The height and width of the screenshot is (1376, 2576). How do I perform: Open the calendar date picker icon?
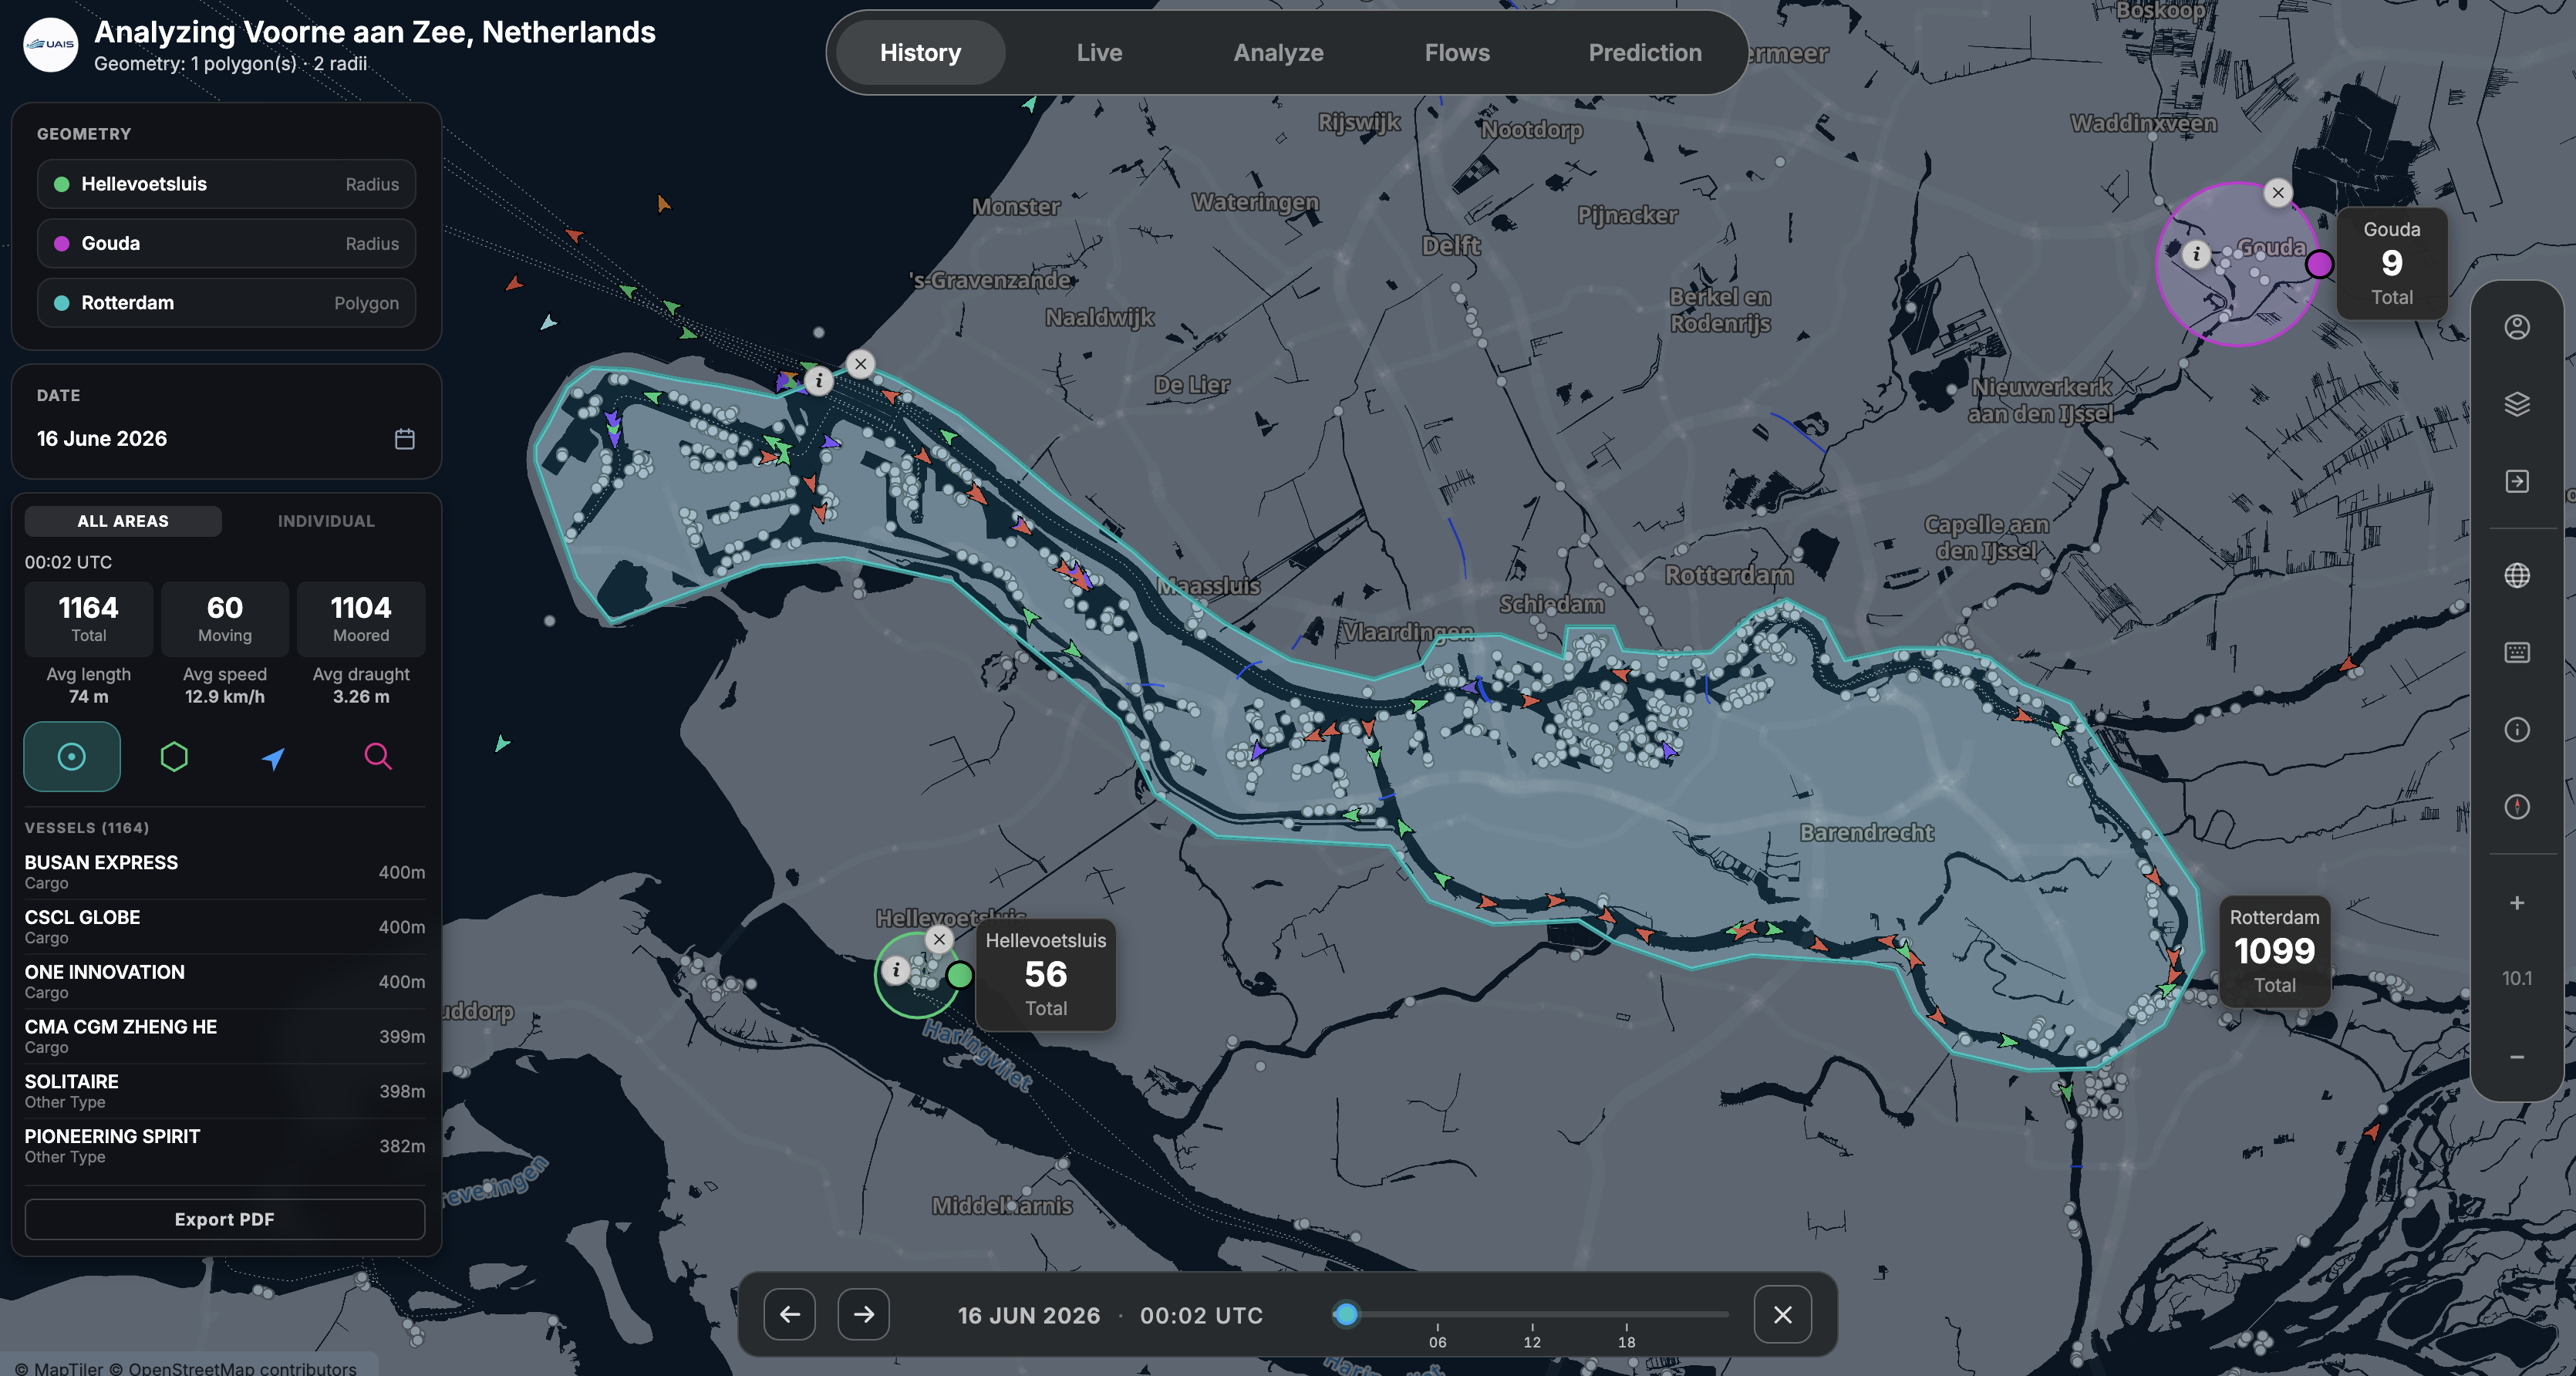tap(405, 439)
